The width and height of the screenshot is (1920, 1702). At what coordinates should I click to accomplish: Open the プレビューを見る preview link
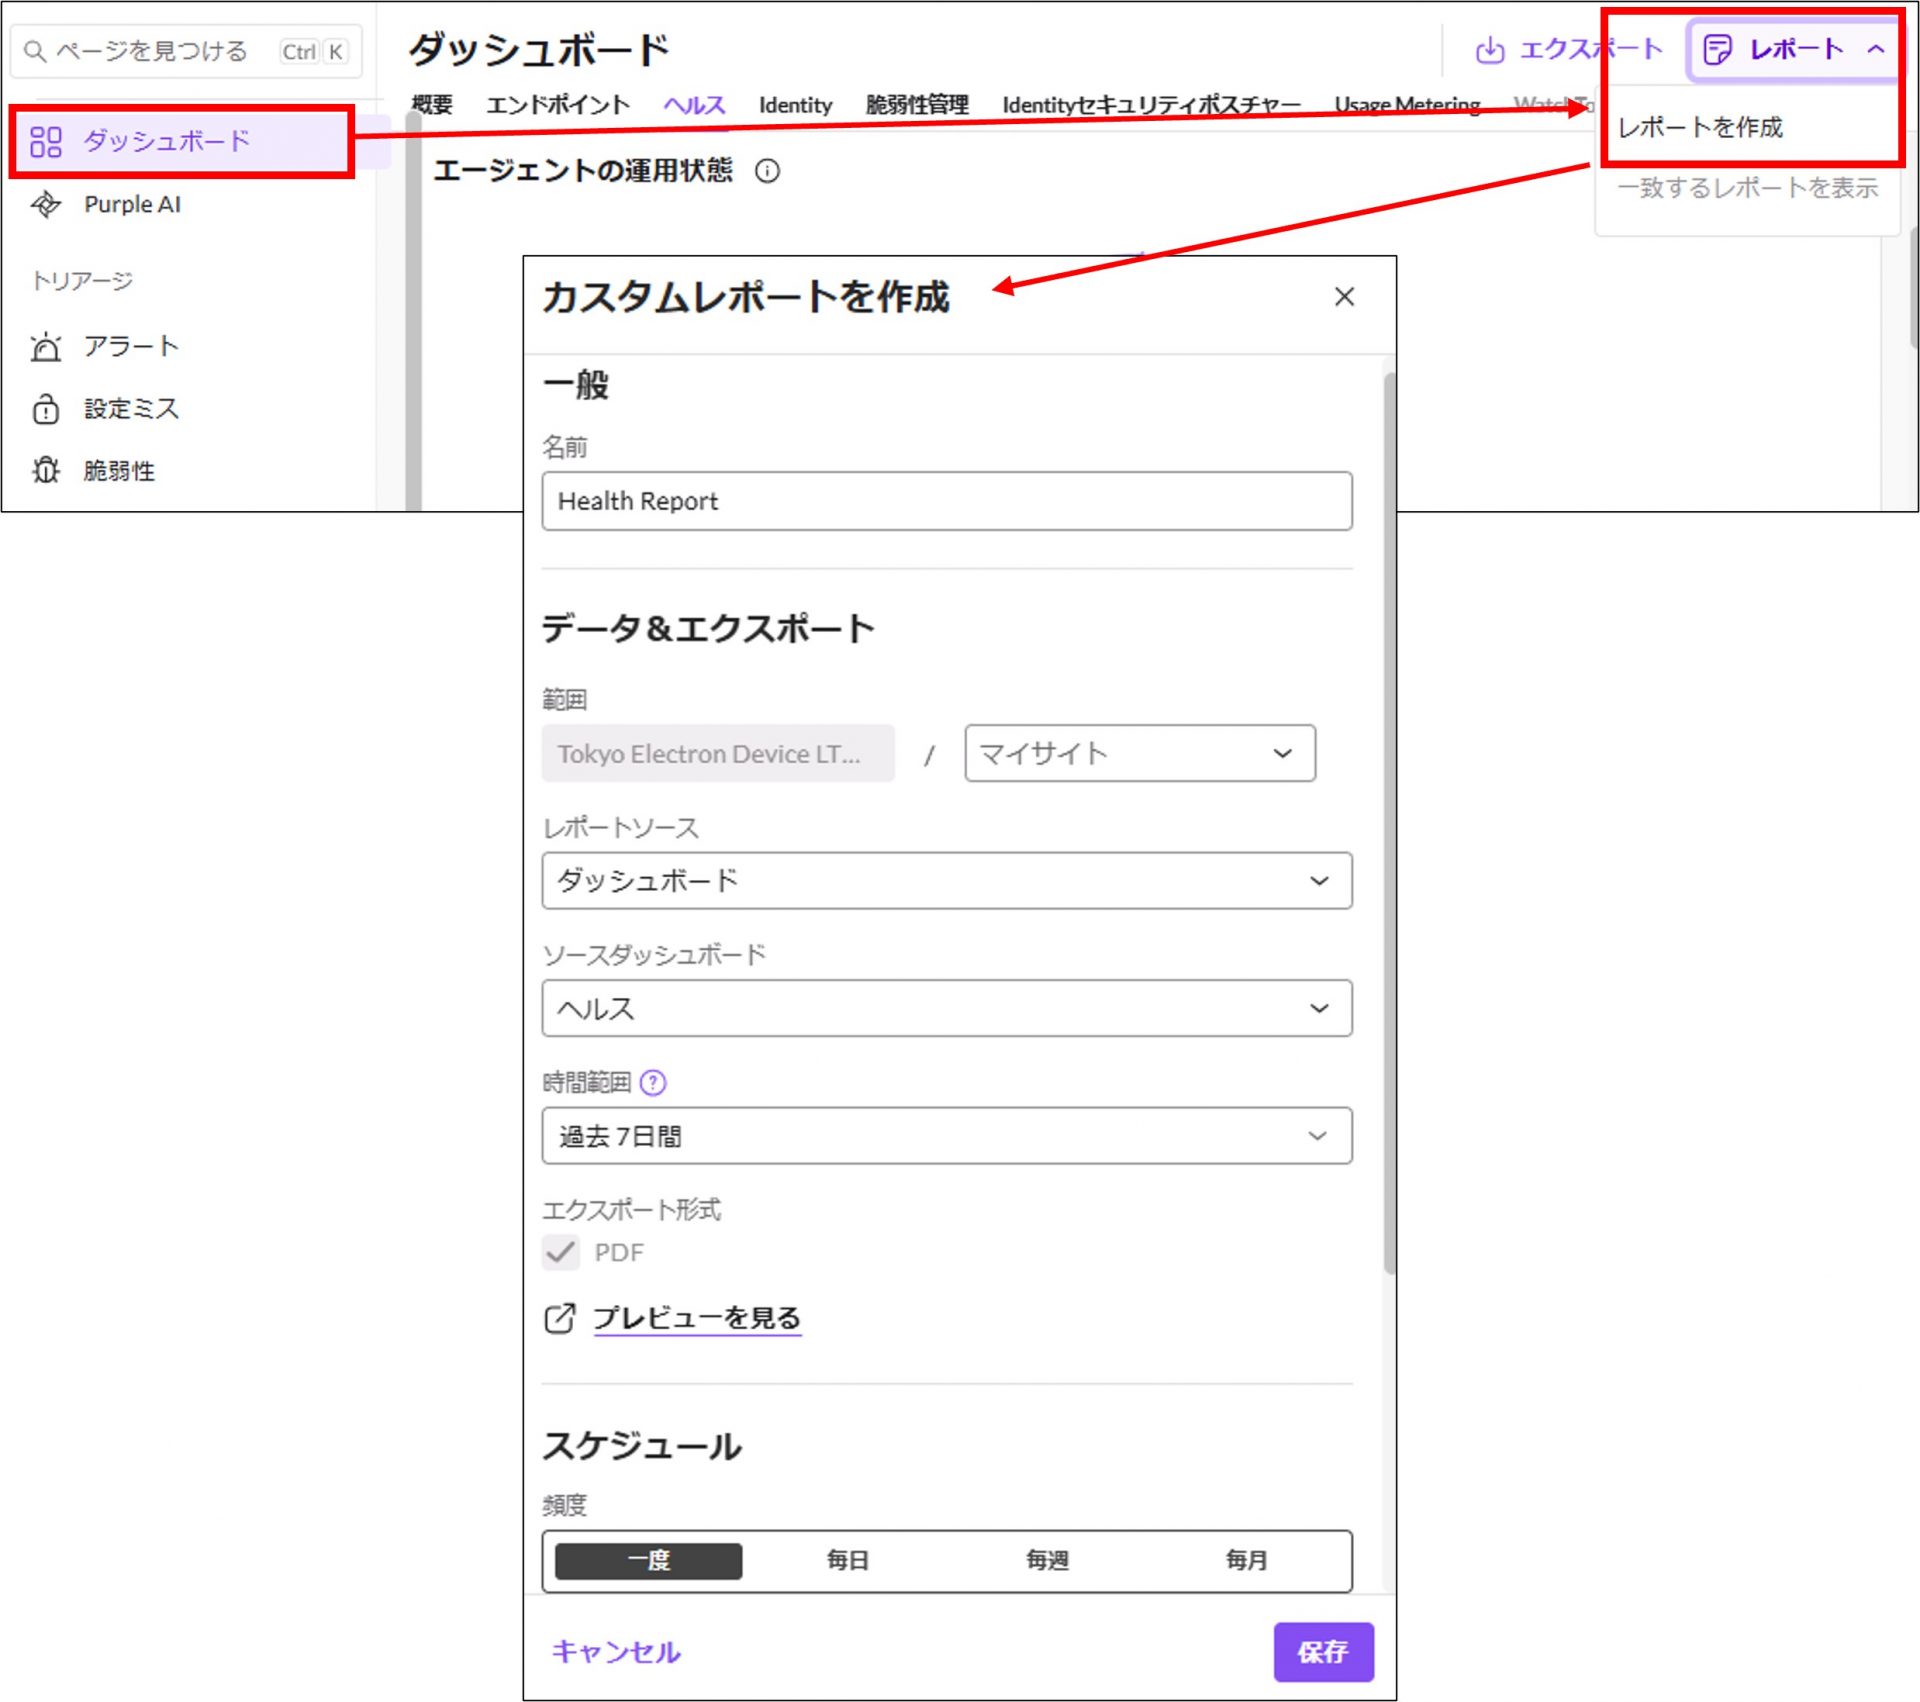[x=696, y=1318]
